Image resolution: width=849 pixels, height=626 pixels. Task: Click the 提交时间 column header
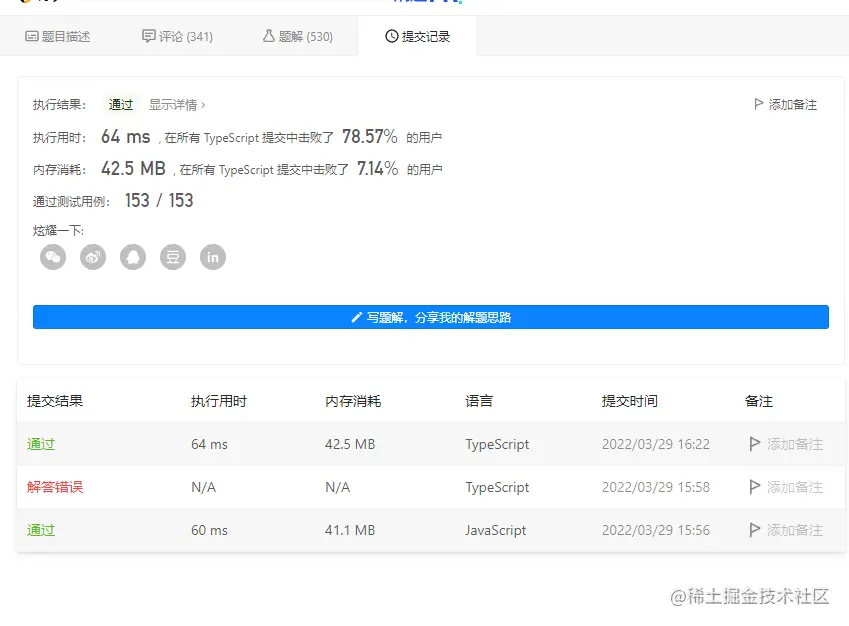coord(630,401)
